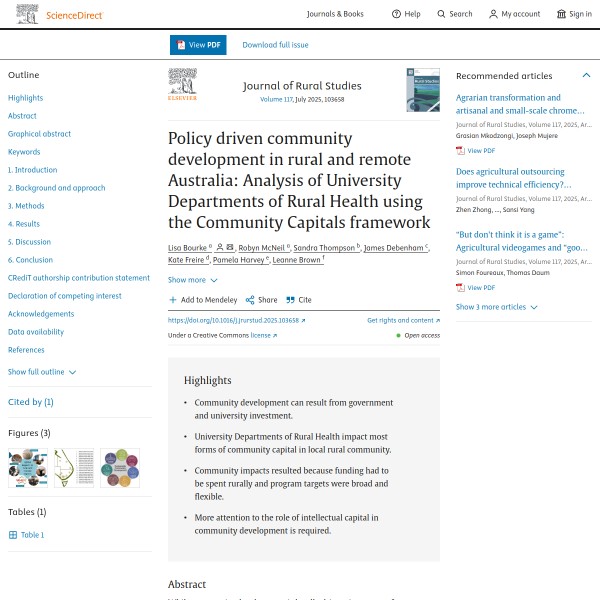Collapse Recommended articles panel chevron

[586, 76]
